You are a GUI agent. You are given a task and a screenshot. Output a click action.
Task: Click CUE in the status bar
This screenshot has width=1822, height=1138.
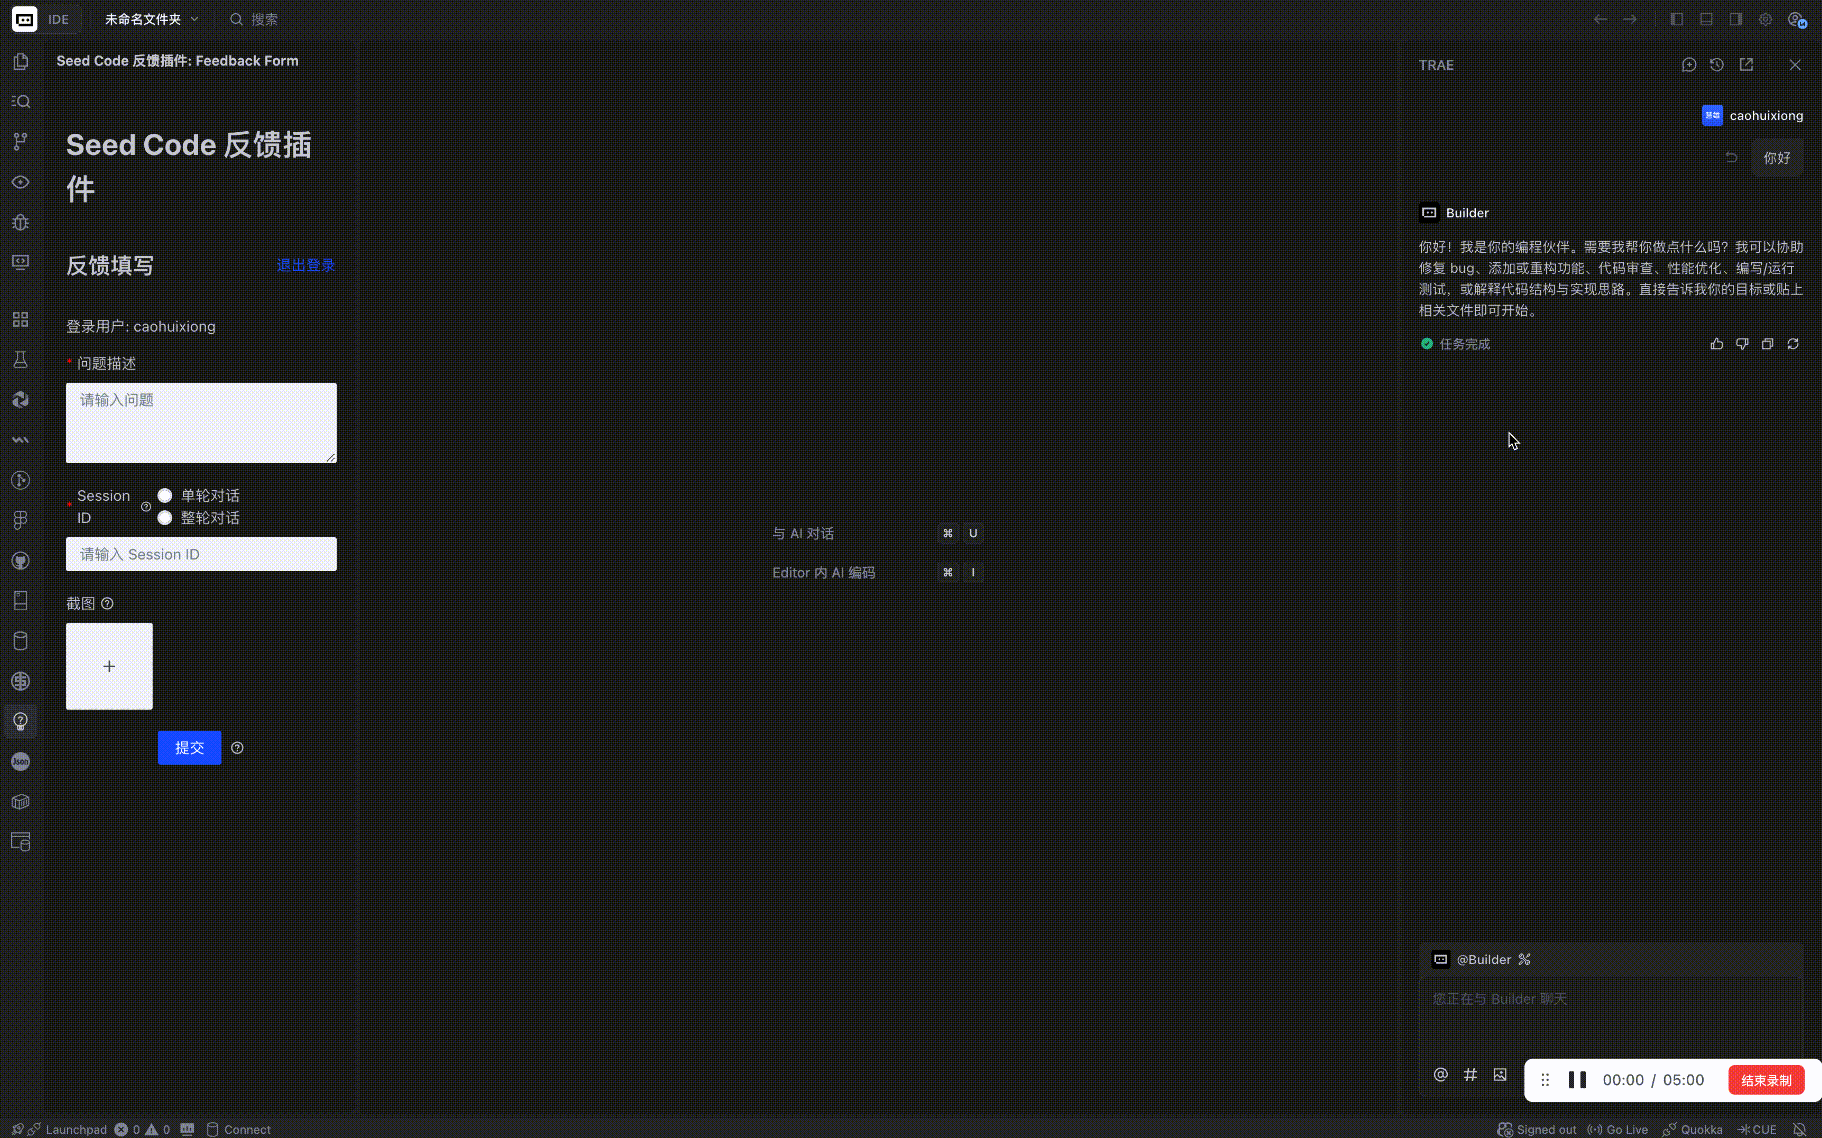click(1757, 1129)
